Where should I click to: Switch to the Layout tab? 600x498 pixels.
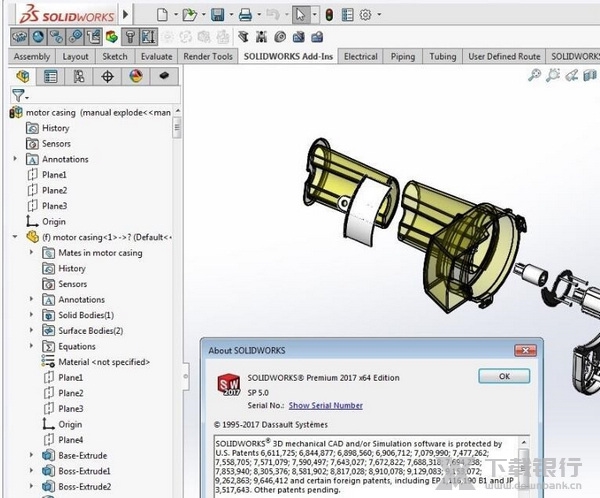[75, 57]
